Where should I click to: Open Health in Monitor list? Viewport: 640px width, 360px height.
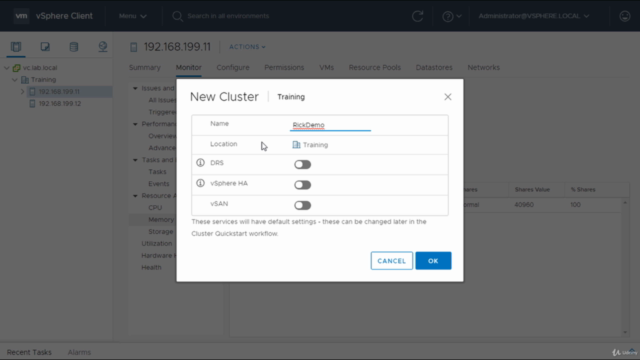pos(151,268)
